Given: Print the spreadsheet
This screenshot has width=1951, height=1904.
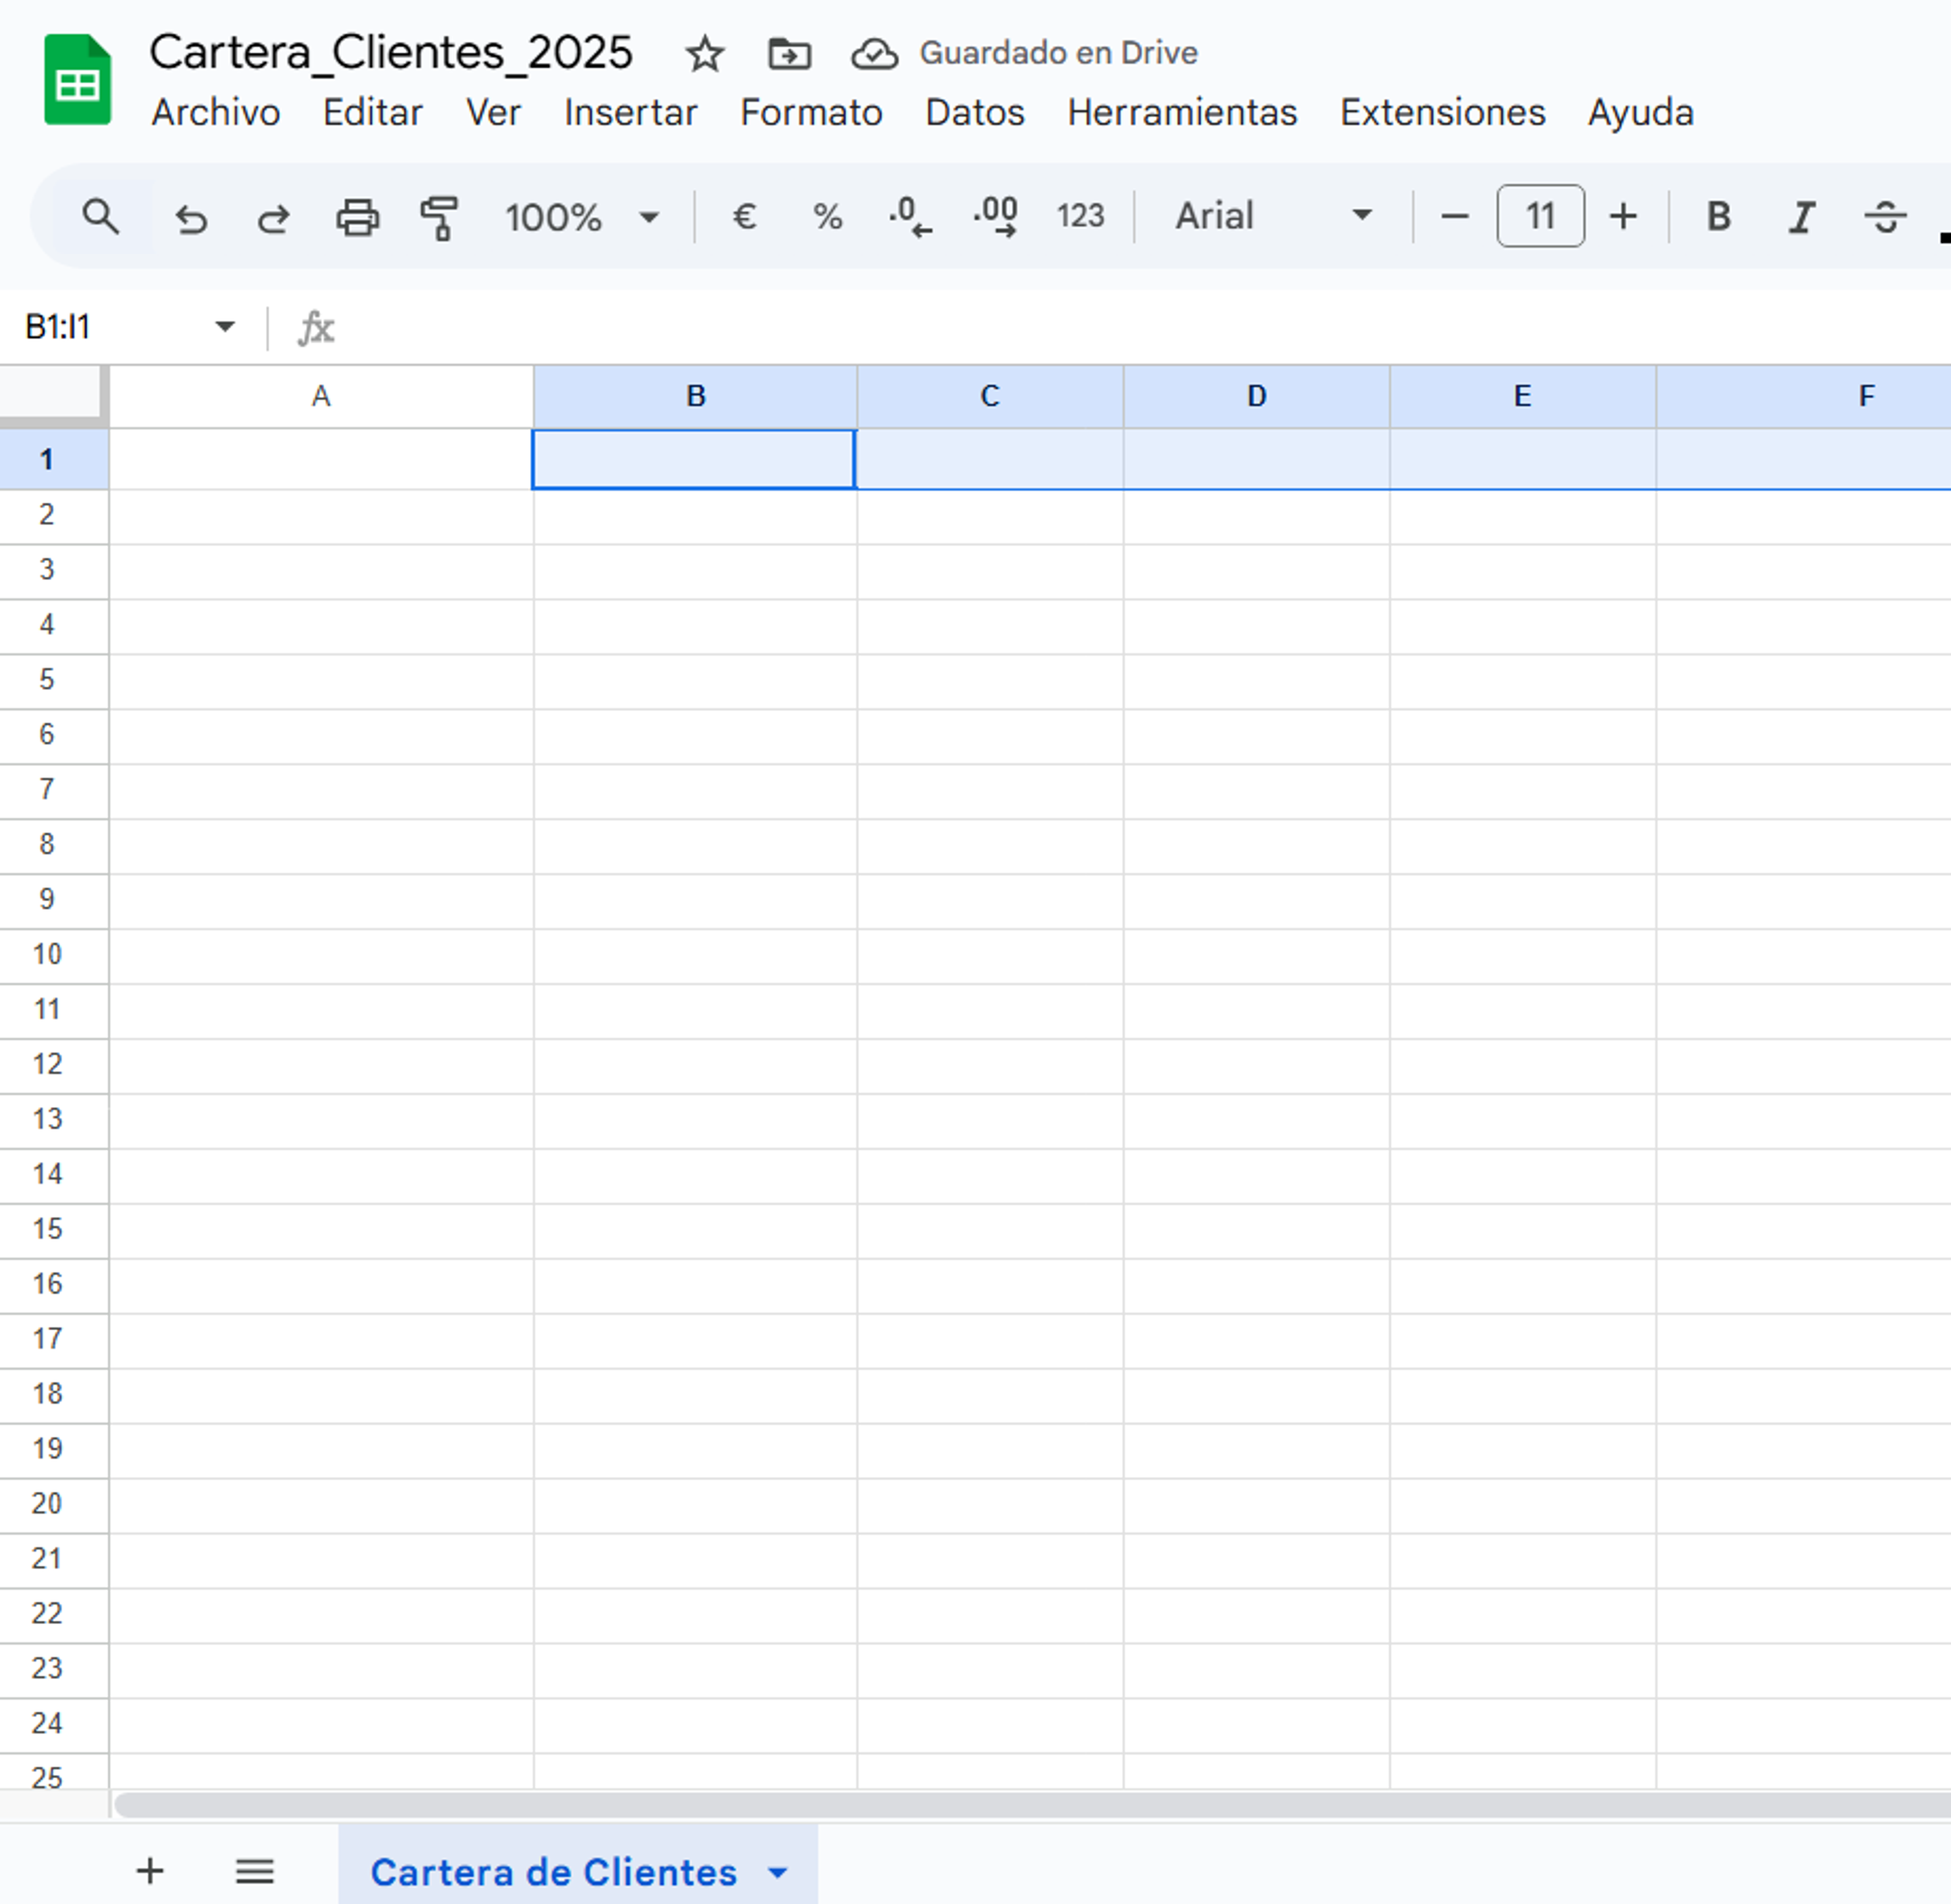Looking at the screenshot, I should coord(357,217).
